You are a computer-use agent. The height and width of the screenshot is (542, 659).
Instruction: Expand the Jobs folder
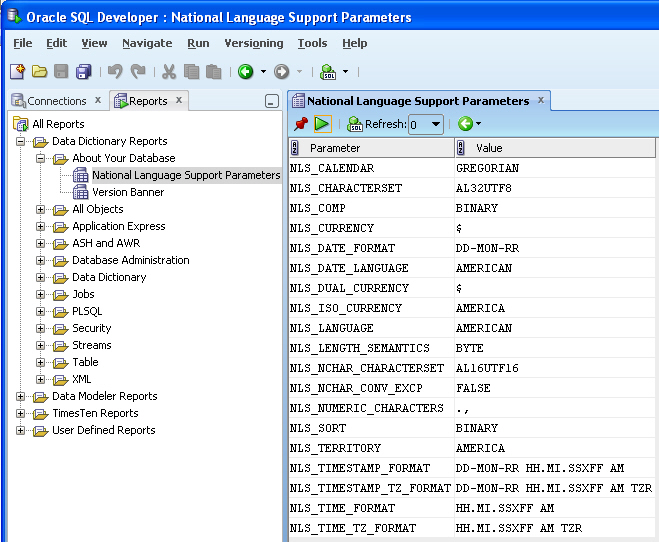point(40,295)
